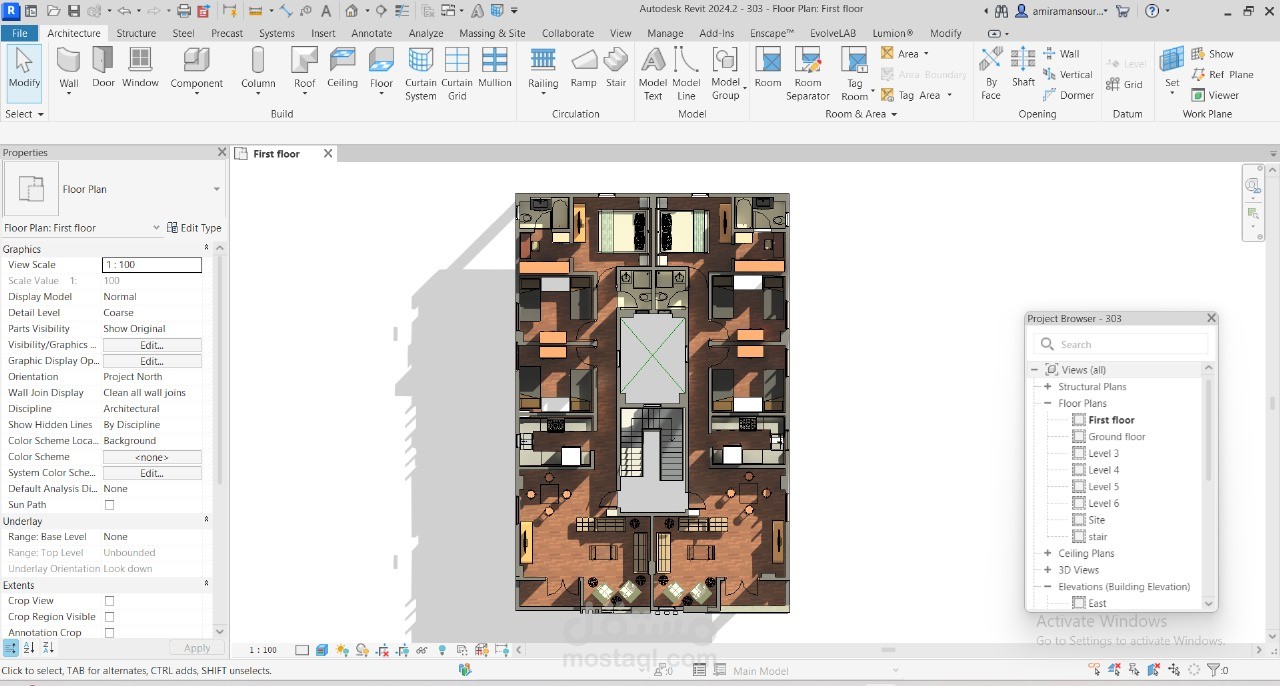Switch to the Structure ribbon tab
The width and height of the screenshot is (1280, 686).
click(x=136, y=33)
